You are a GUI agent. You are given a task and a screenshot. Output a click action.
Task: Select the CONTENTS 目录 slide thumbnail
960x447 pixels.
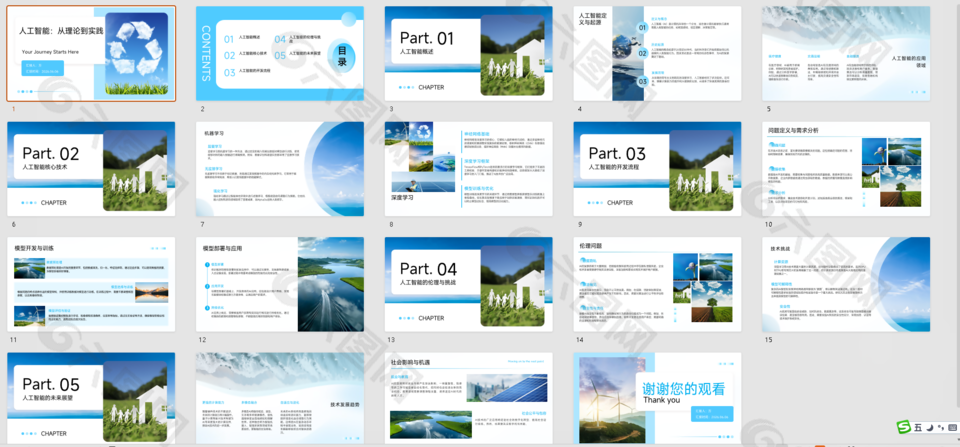[280, 53]
